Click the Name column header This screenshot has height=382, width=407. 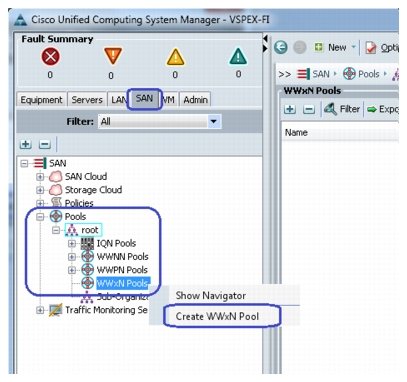point(340,133)
